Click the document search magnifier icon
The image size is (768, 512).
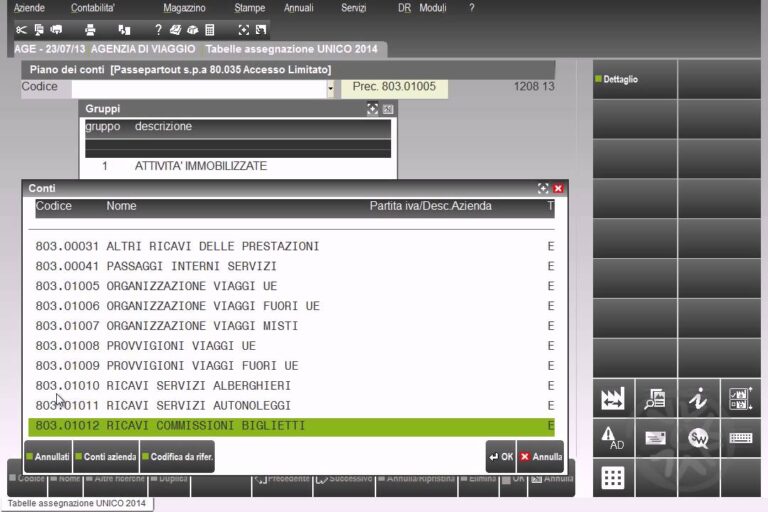pos(655,398)
